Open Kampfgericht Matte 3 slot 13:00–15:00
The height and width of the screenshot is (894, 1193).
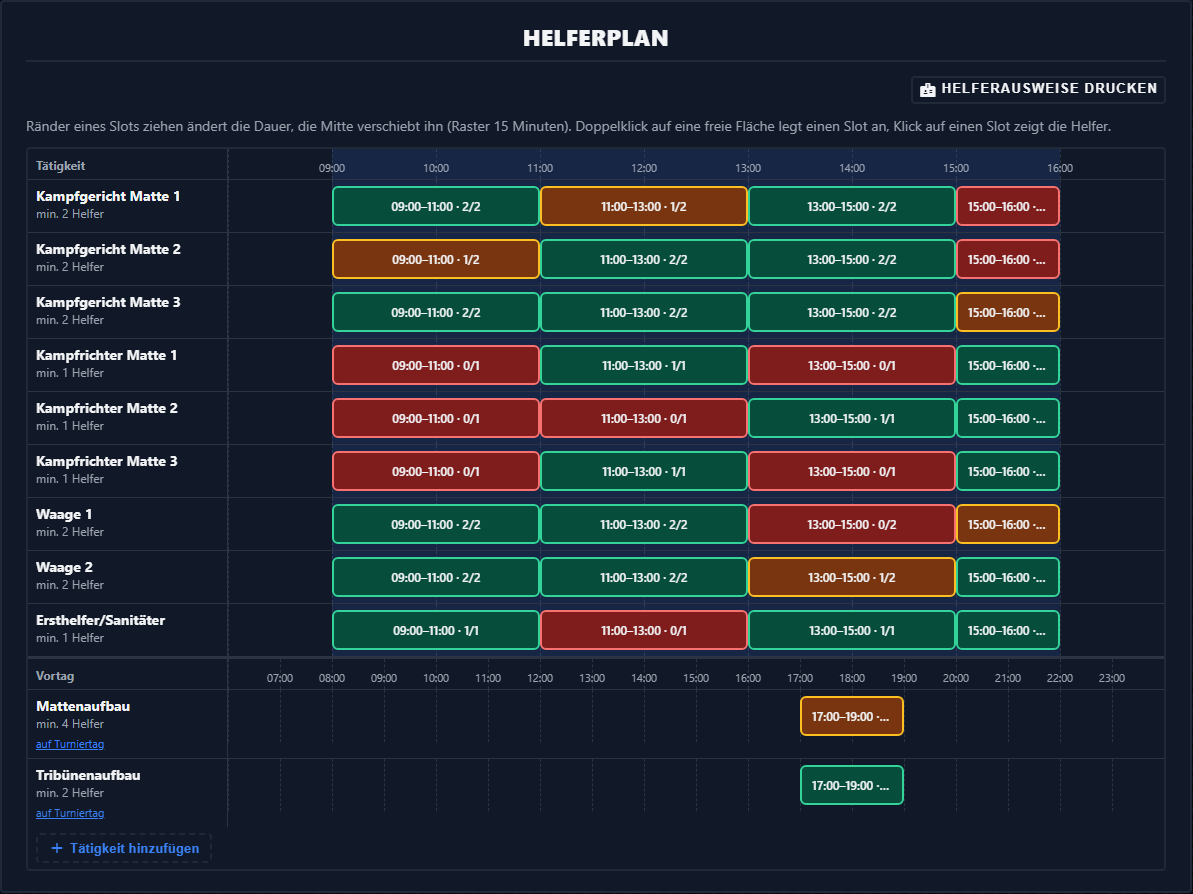click(851, 312)
